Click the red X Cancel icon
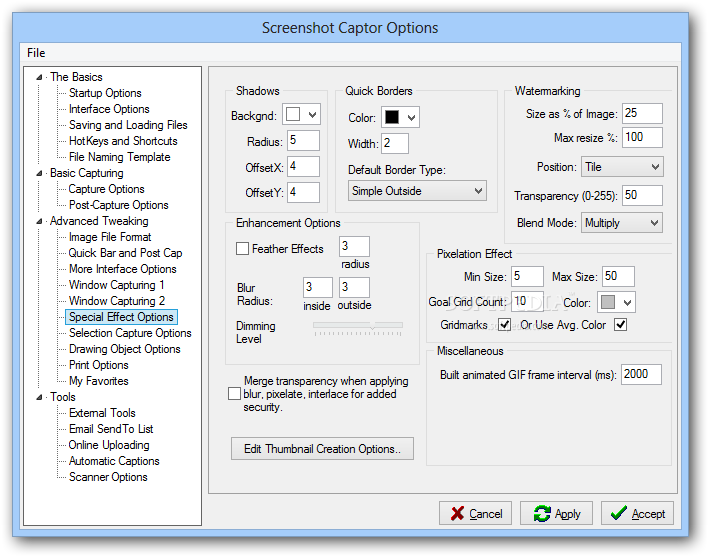The height and width of the screenshot is (557, 709). tap(457, 513)
